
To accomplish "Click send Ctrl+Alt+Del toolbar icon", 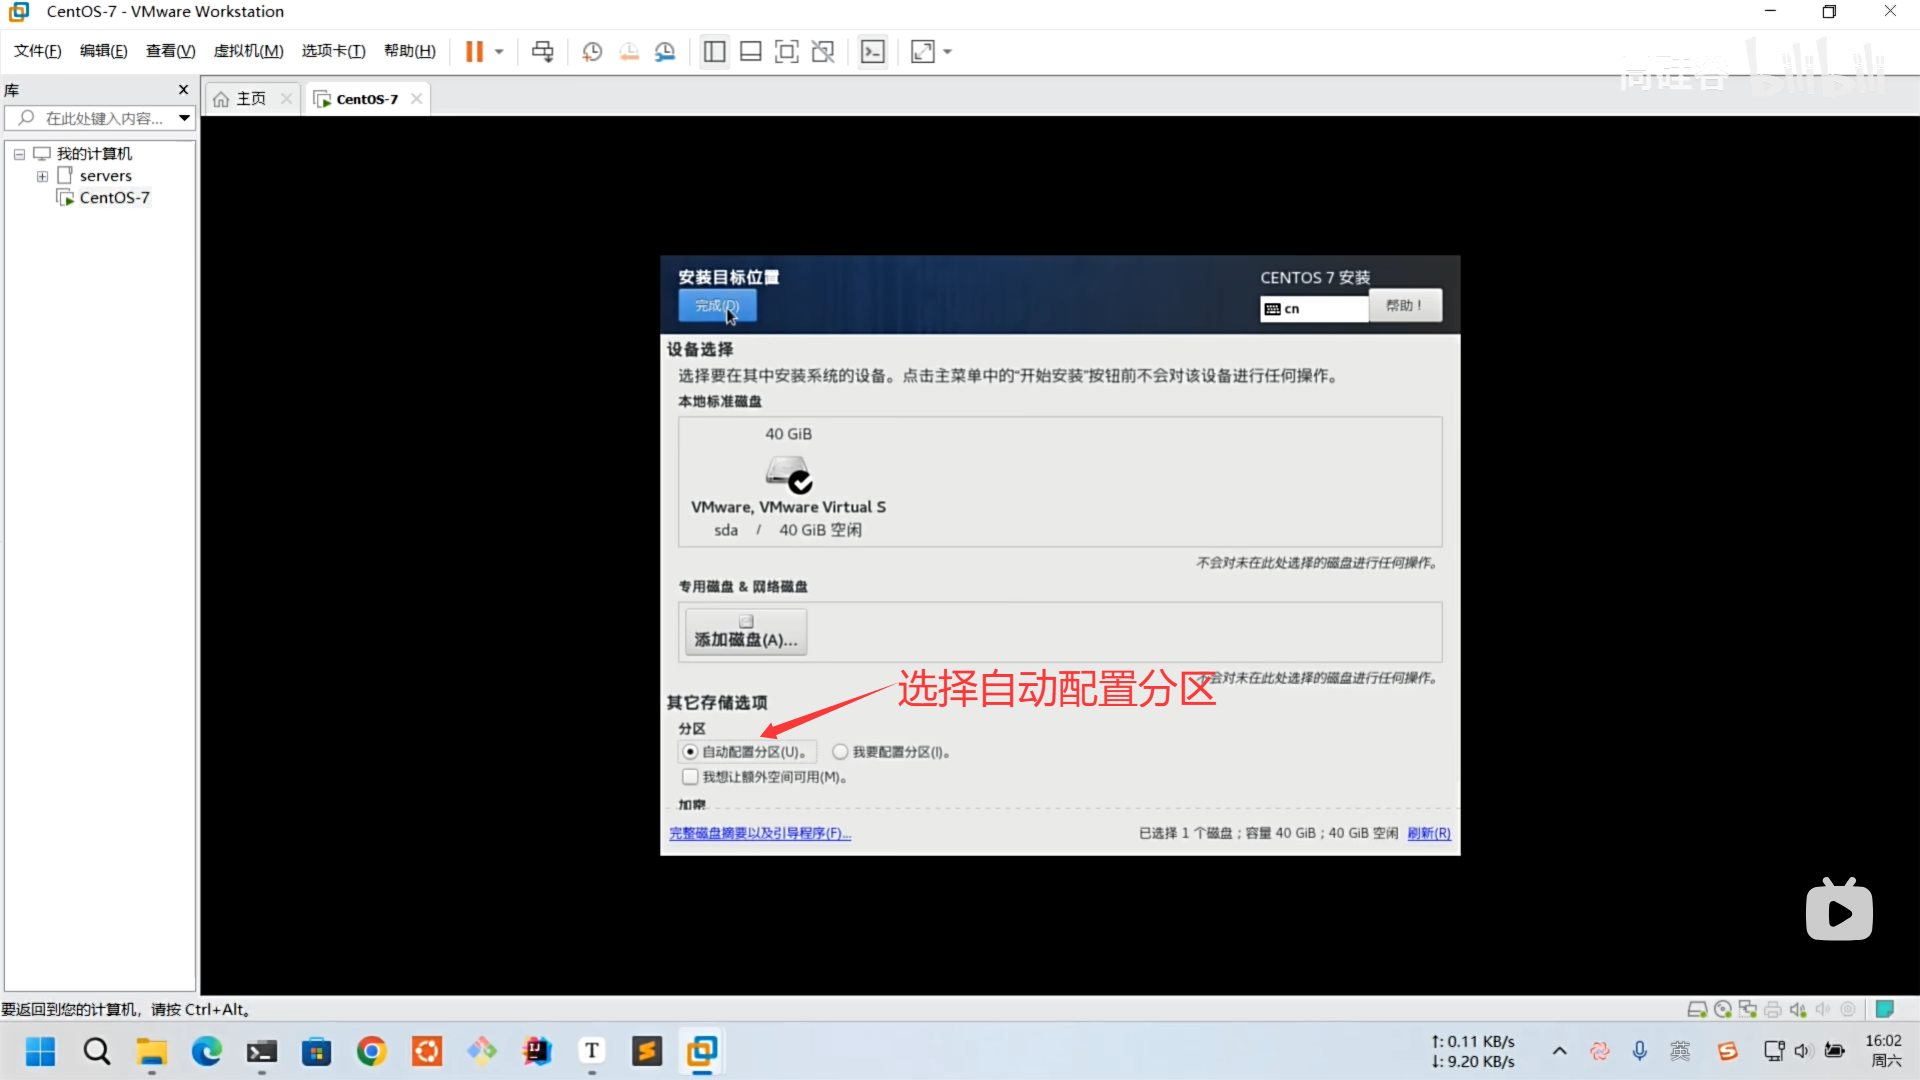I will [542, 51].
